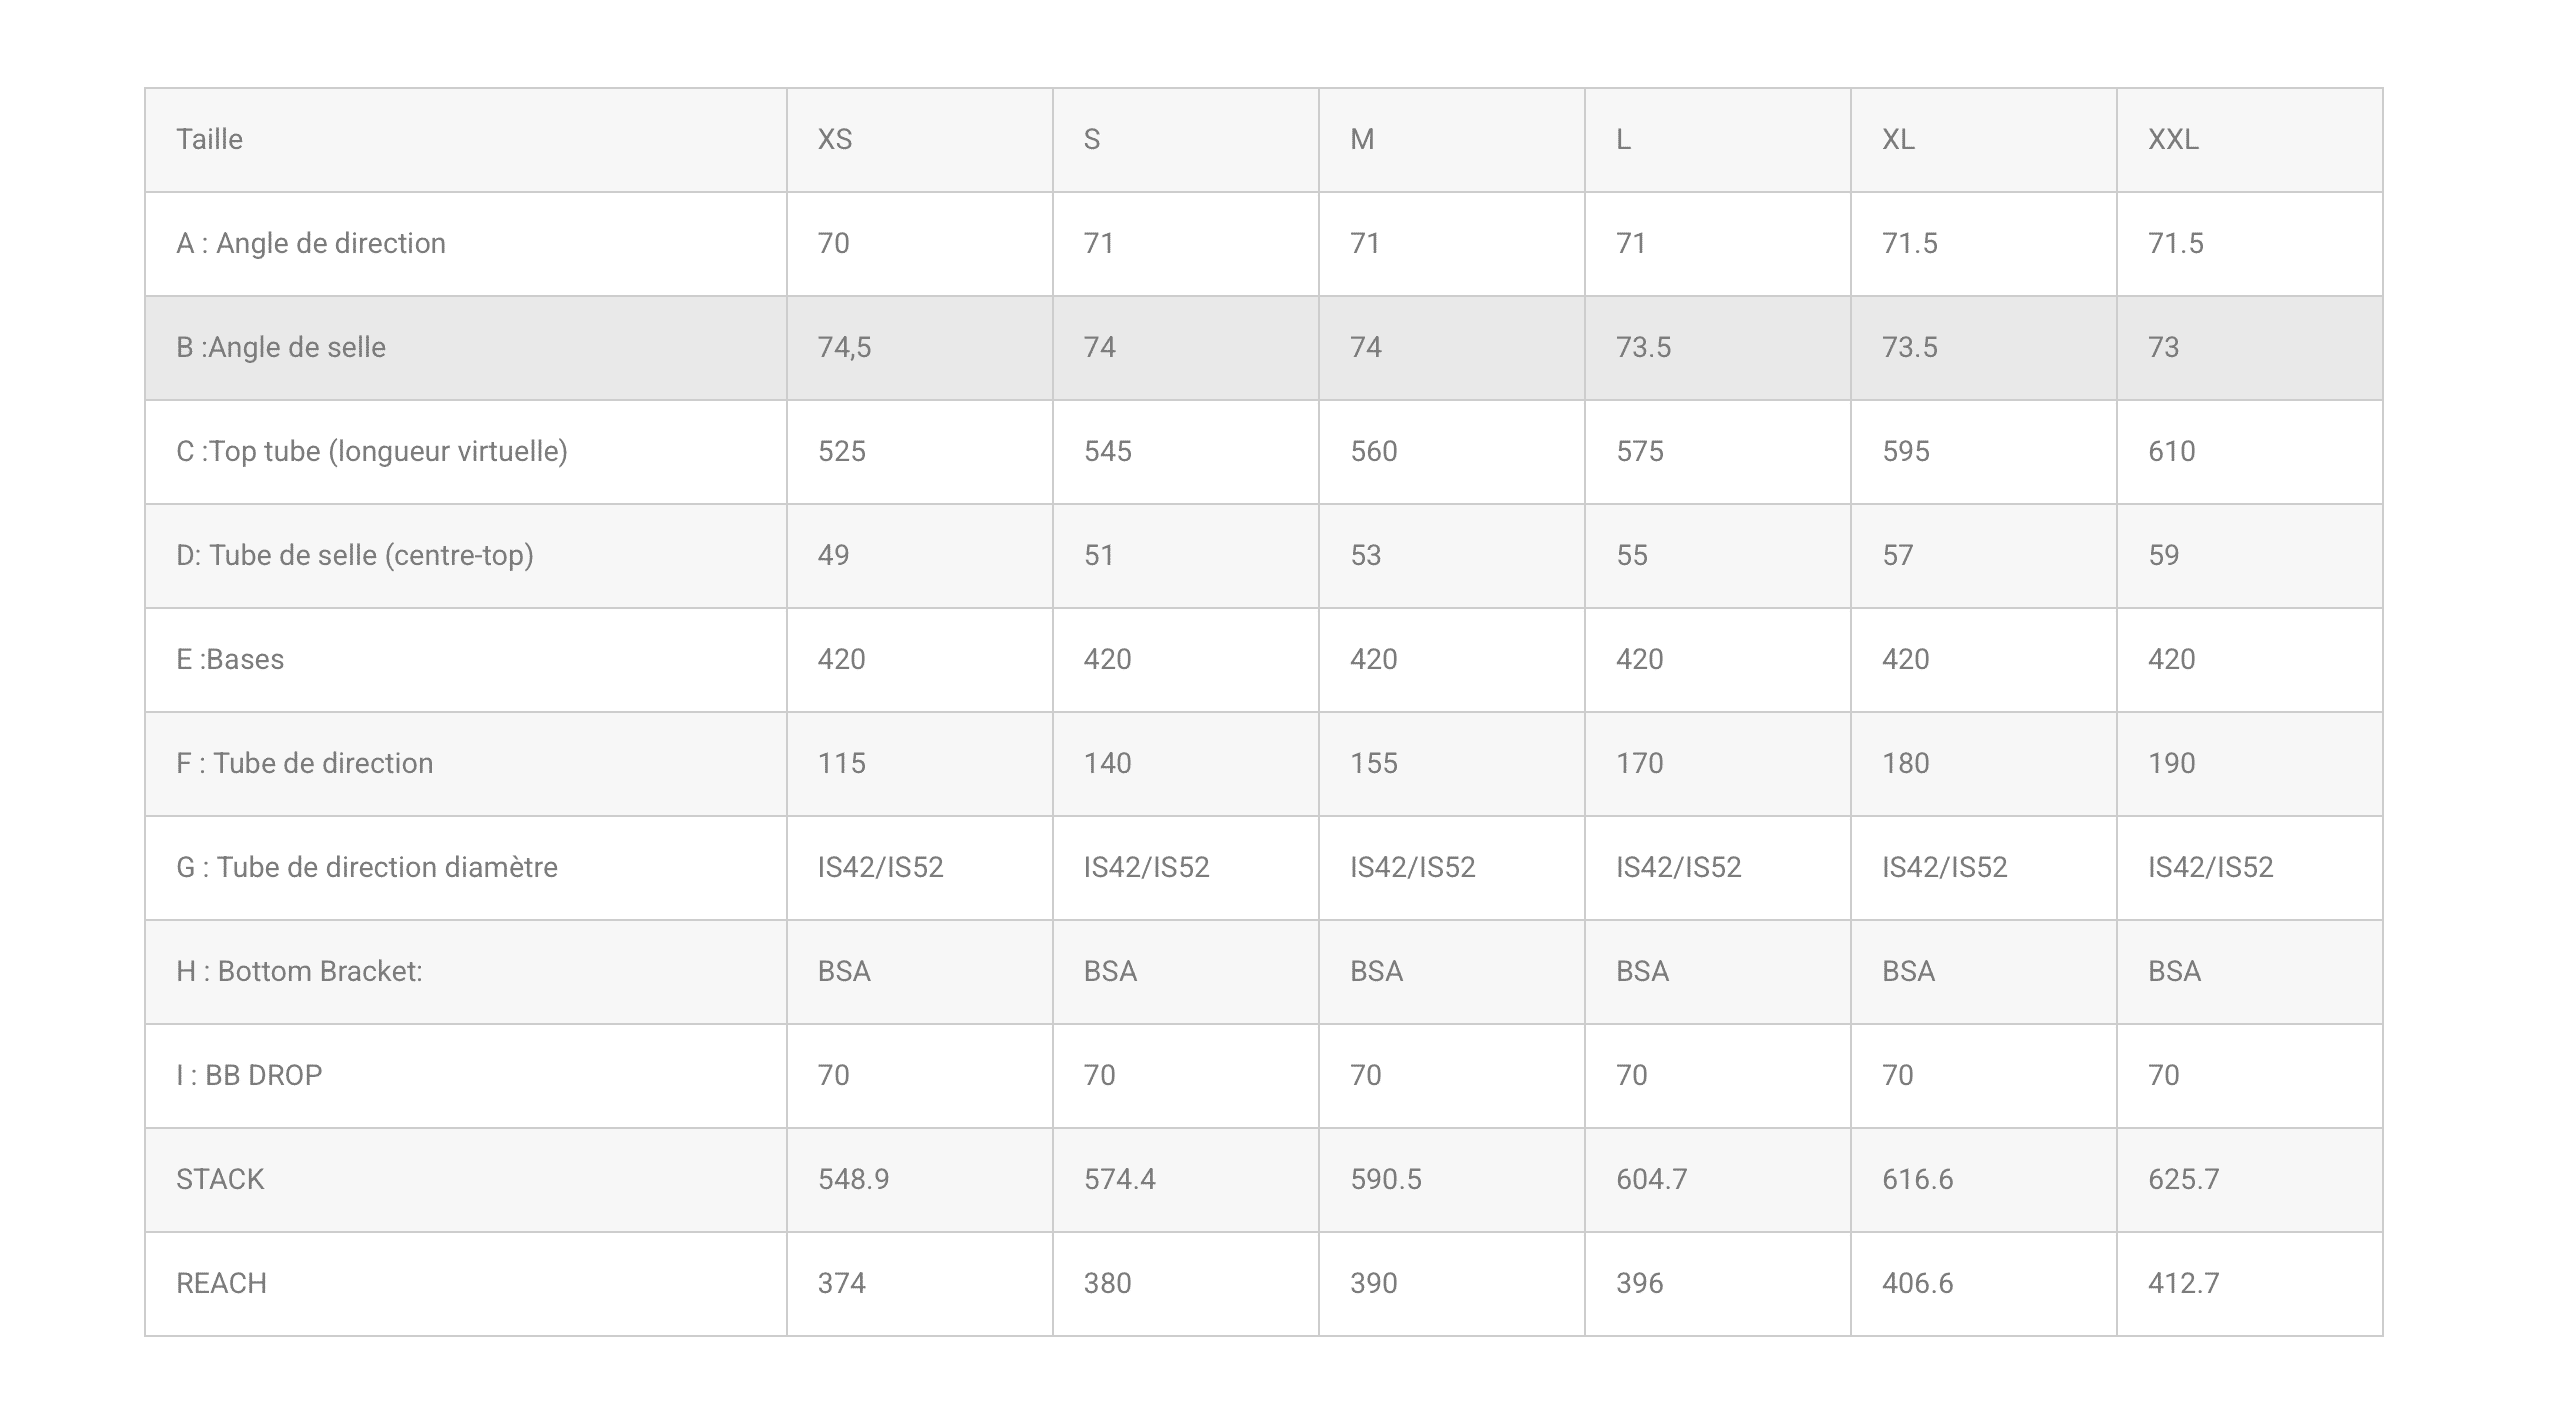This screenshot has height=1410, width=2554.
Task: Select the 604.7 stack value
Action: tap(1652, 1179)
